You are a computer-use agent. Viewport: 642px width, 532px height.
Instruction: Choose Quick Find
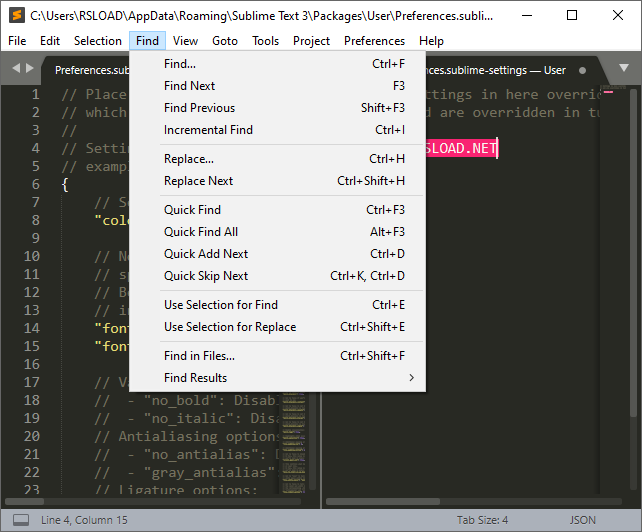click(x=278, y=210)
